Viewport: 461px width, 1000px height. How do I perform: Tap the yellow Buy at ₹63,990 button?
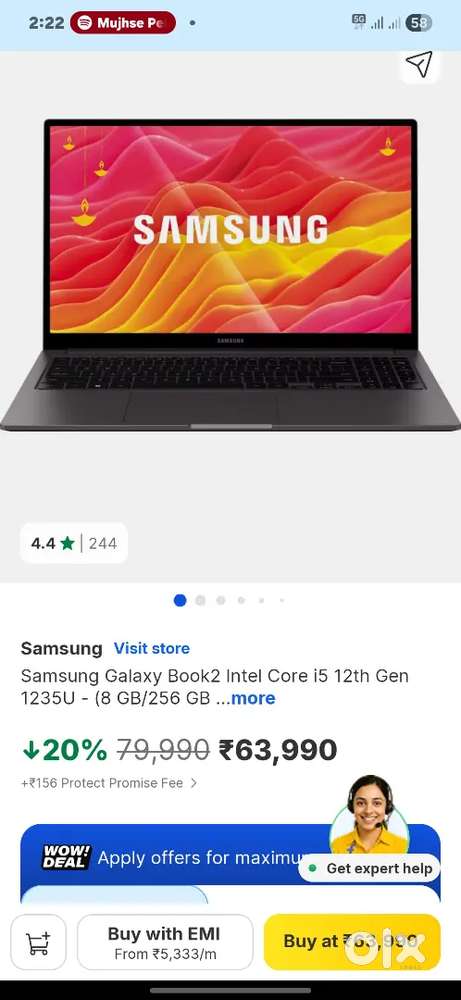352,943
